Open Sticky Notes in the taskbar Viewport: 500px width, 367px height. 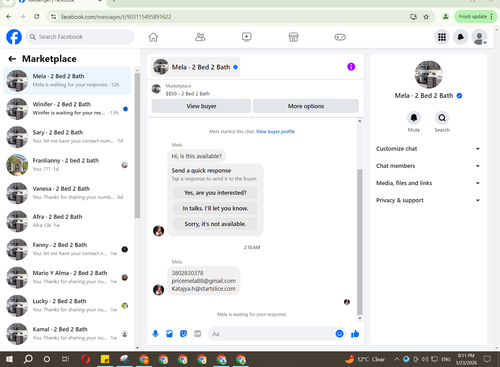coord(105,359)
